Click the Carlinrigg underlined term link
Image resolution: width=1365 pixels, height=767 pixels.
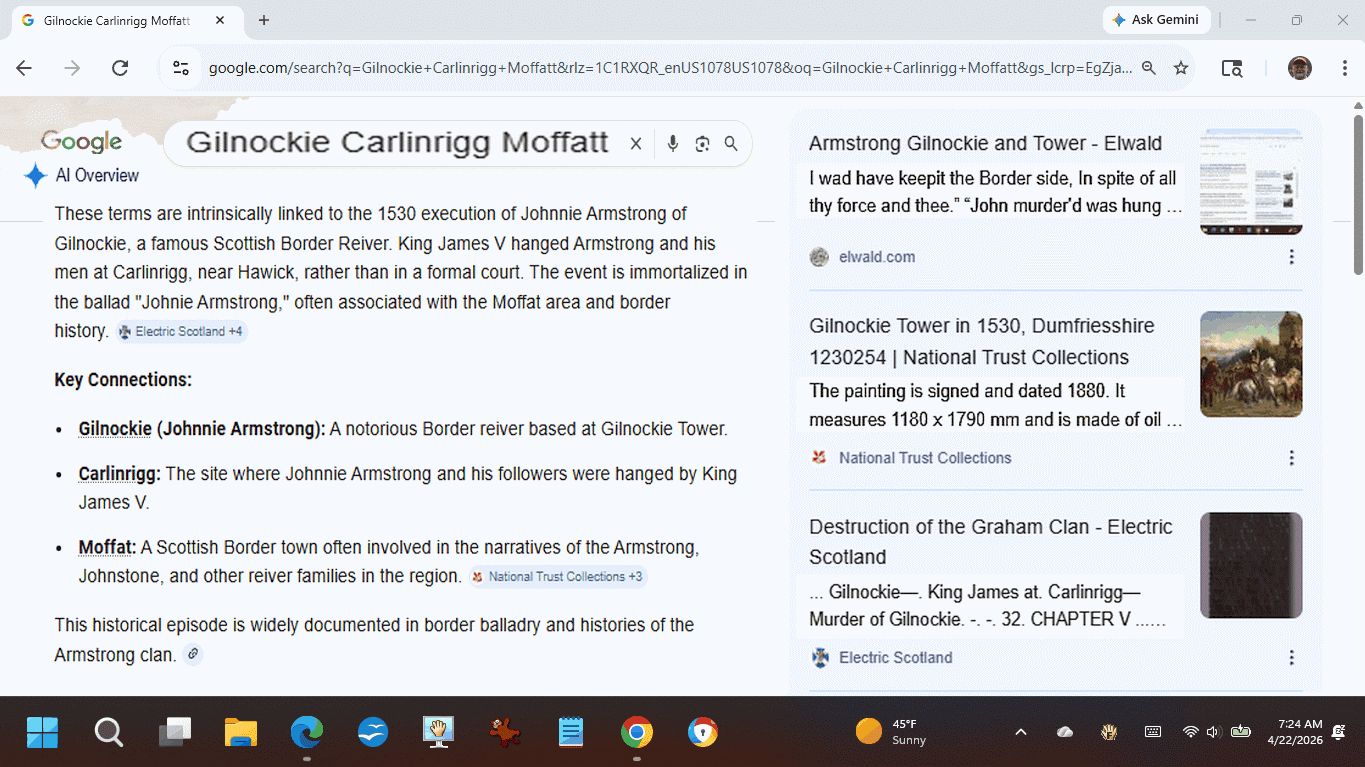pos(119,474)
